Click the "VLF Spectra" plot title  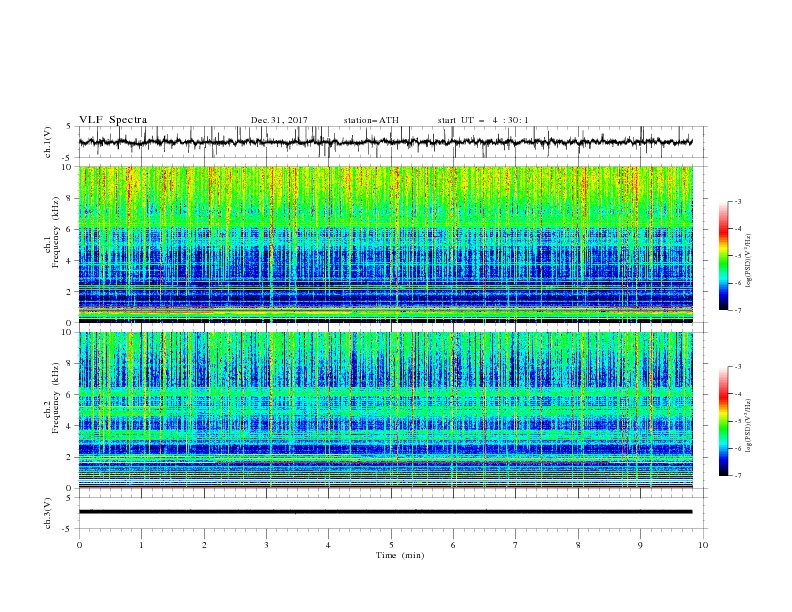113,120
